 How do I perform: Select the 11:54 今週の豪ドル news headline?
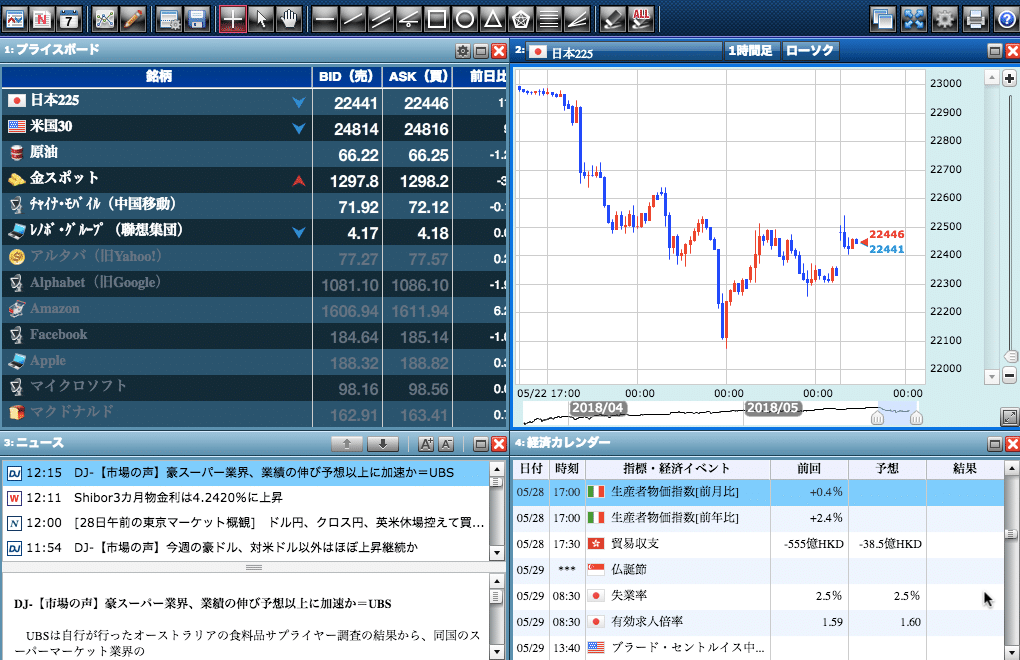245,548
